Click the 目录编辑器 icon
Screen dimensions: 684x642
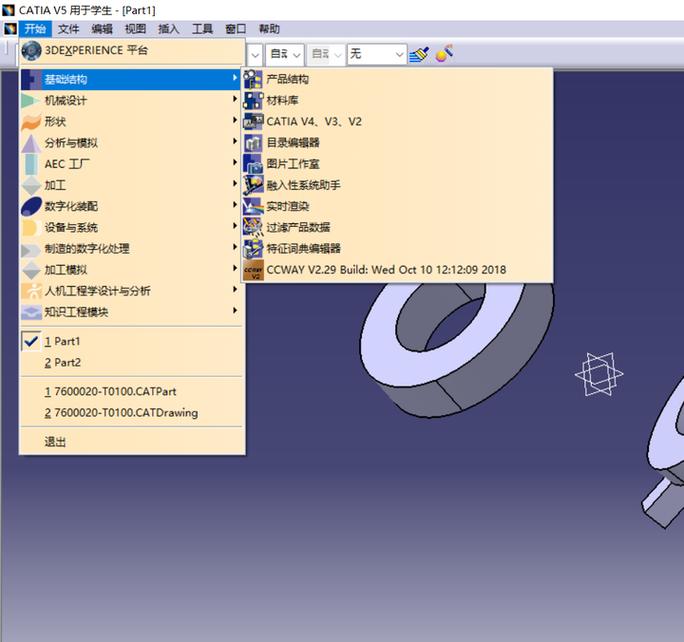coord(253,142)
